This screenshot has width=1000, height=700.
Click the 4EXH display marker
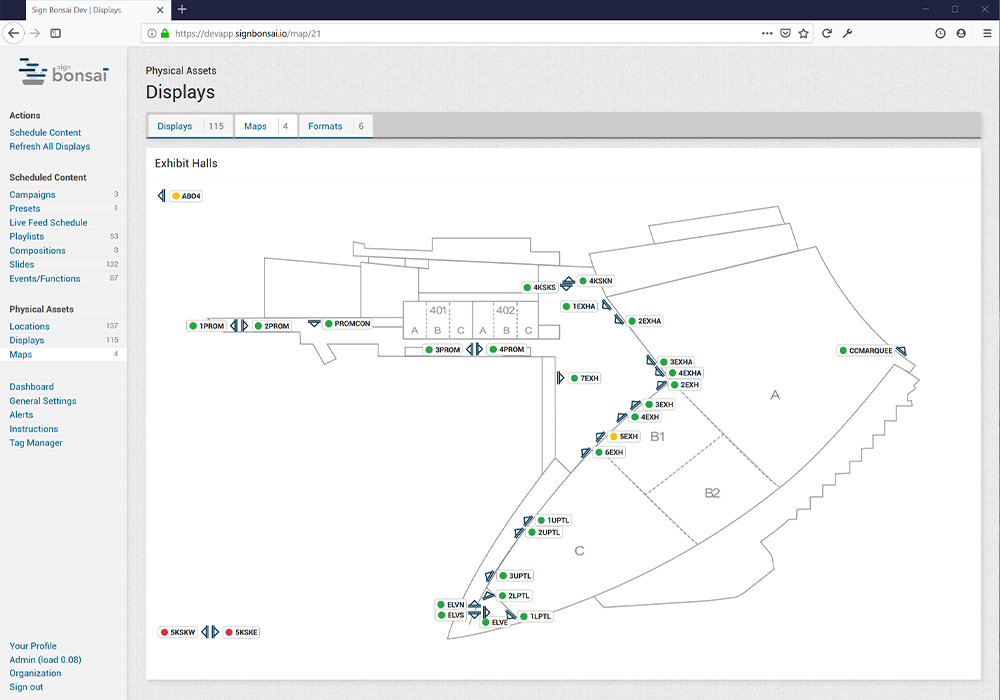tap(645, 418)
